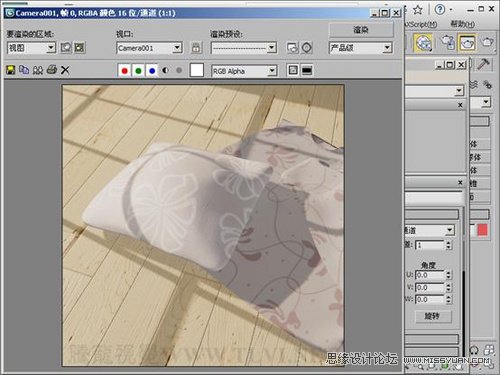
Task: Click the rendered frame window teapot icon
Action: 467,42
